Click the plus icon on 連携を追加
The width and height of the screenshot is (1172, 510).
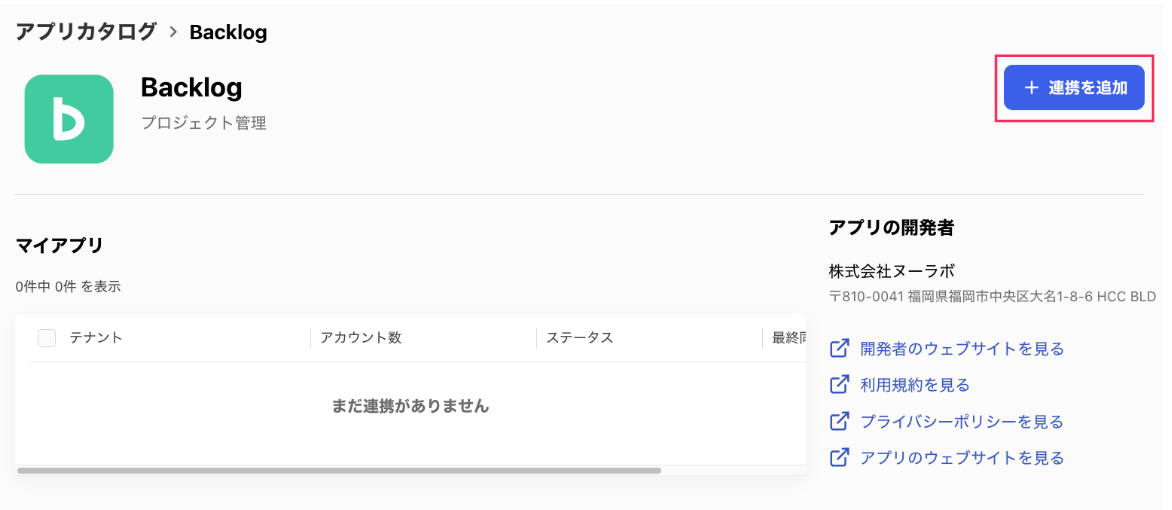pyautogui.click(x=1032, y=88)
